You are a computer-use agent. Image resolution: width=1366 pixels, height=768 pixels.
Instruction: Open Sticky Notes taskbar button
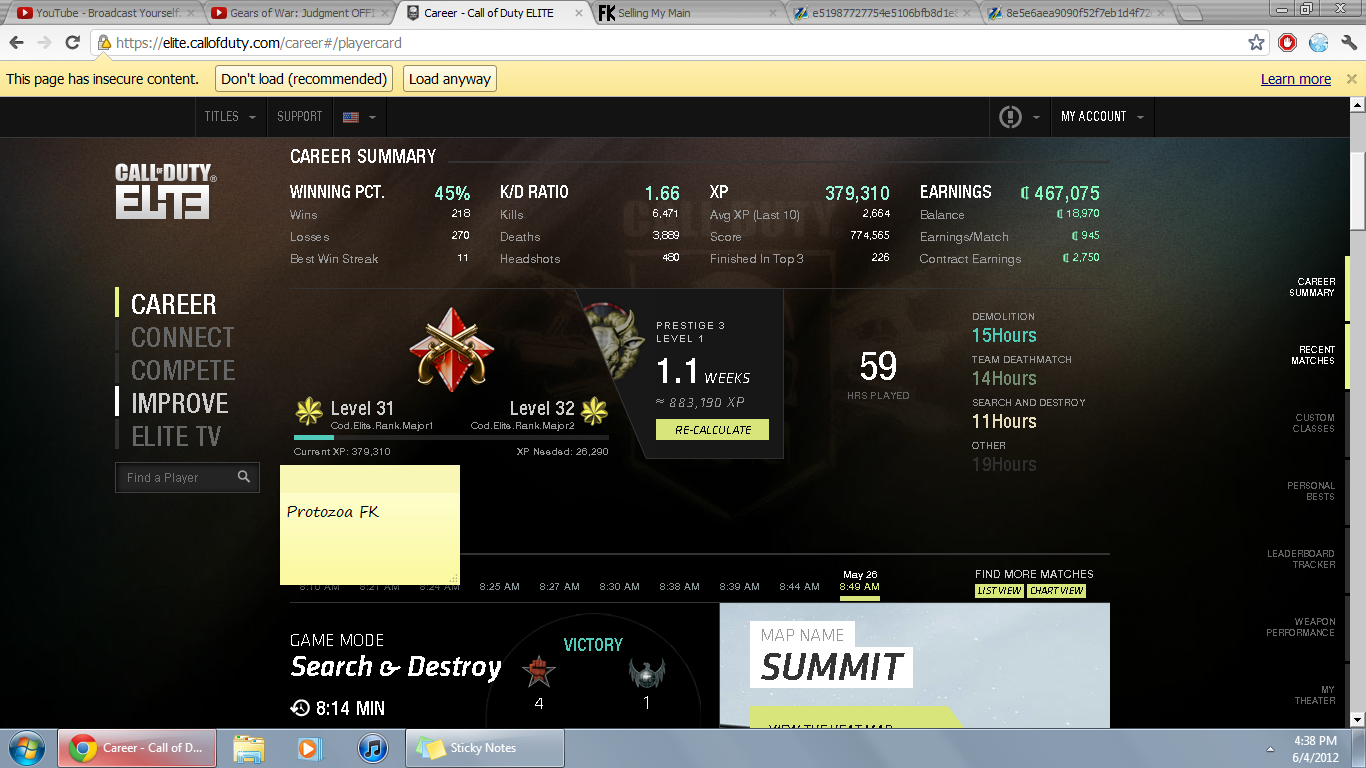(484, 748)
